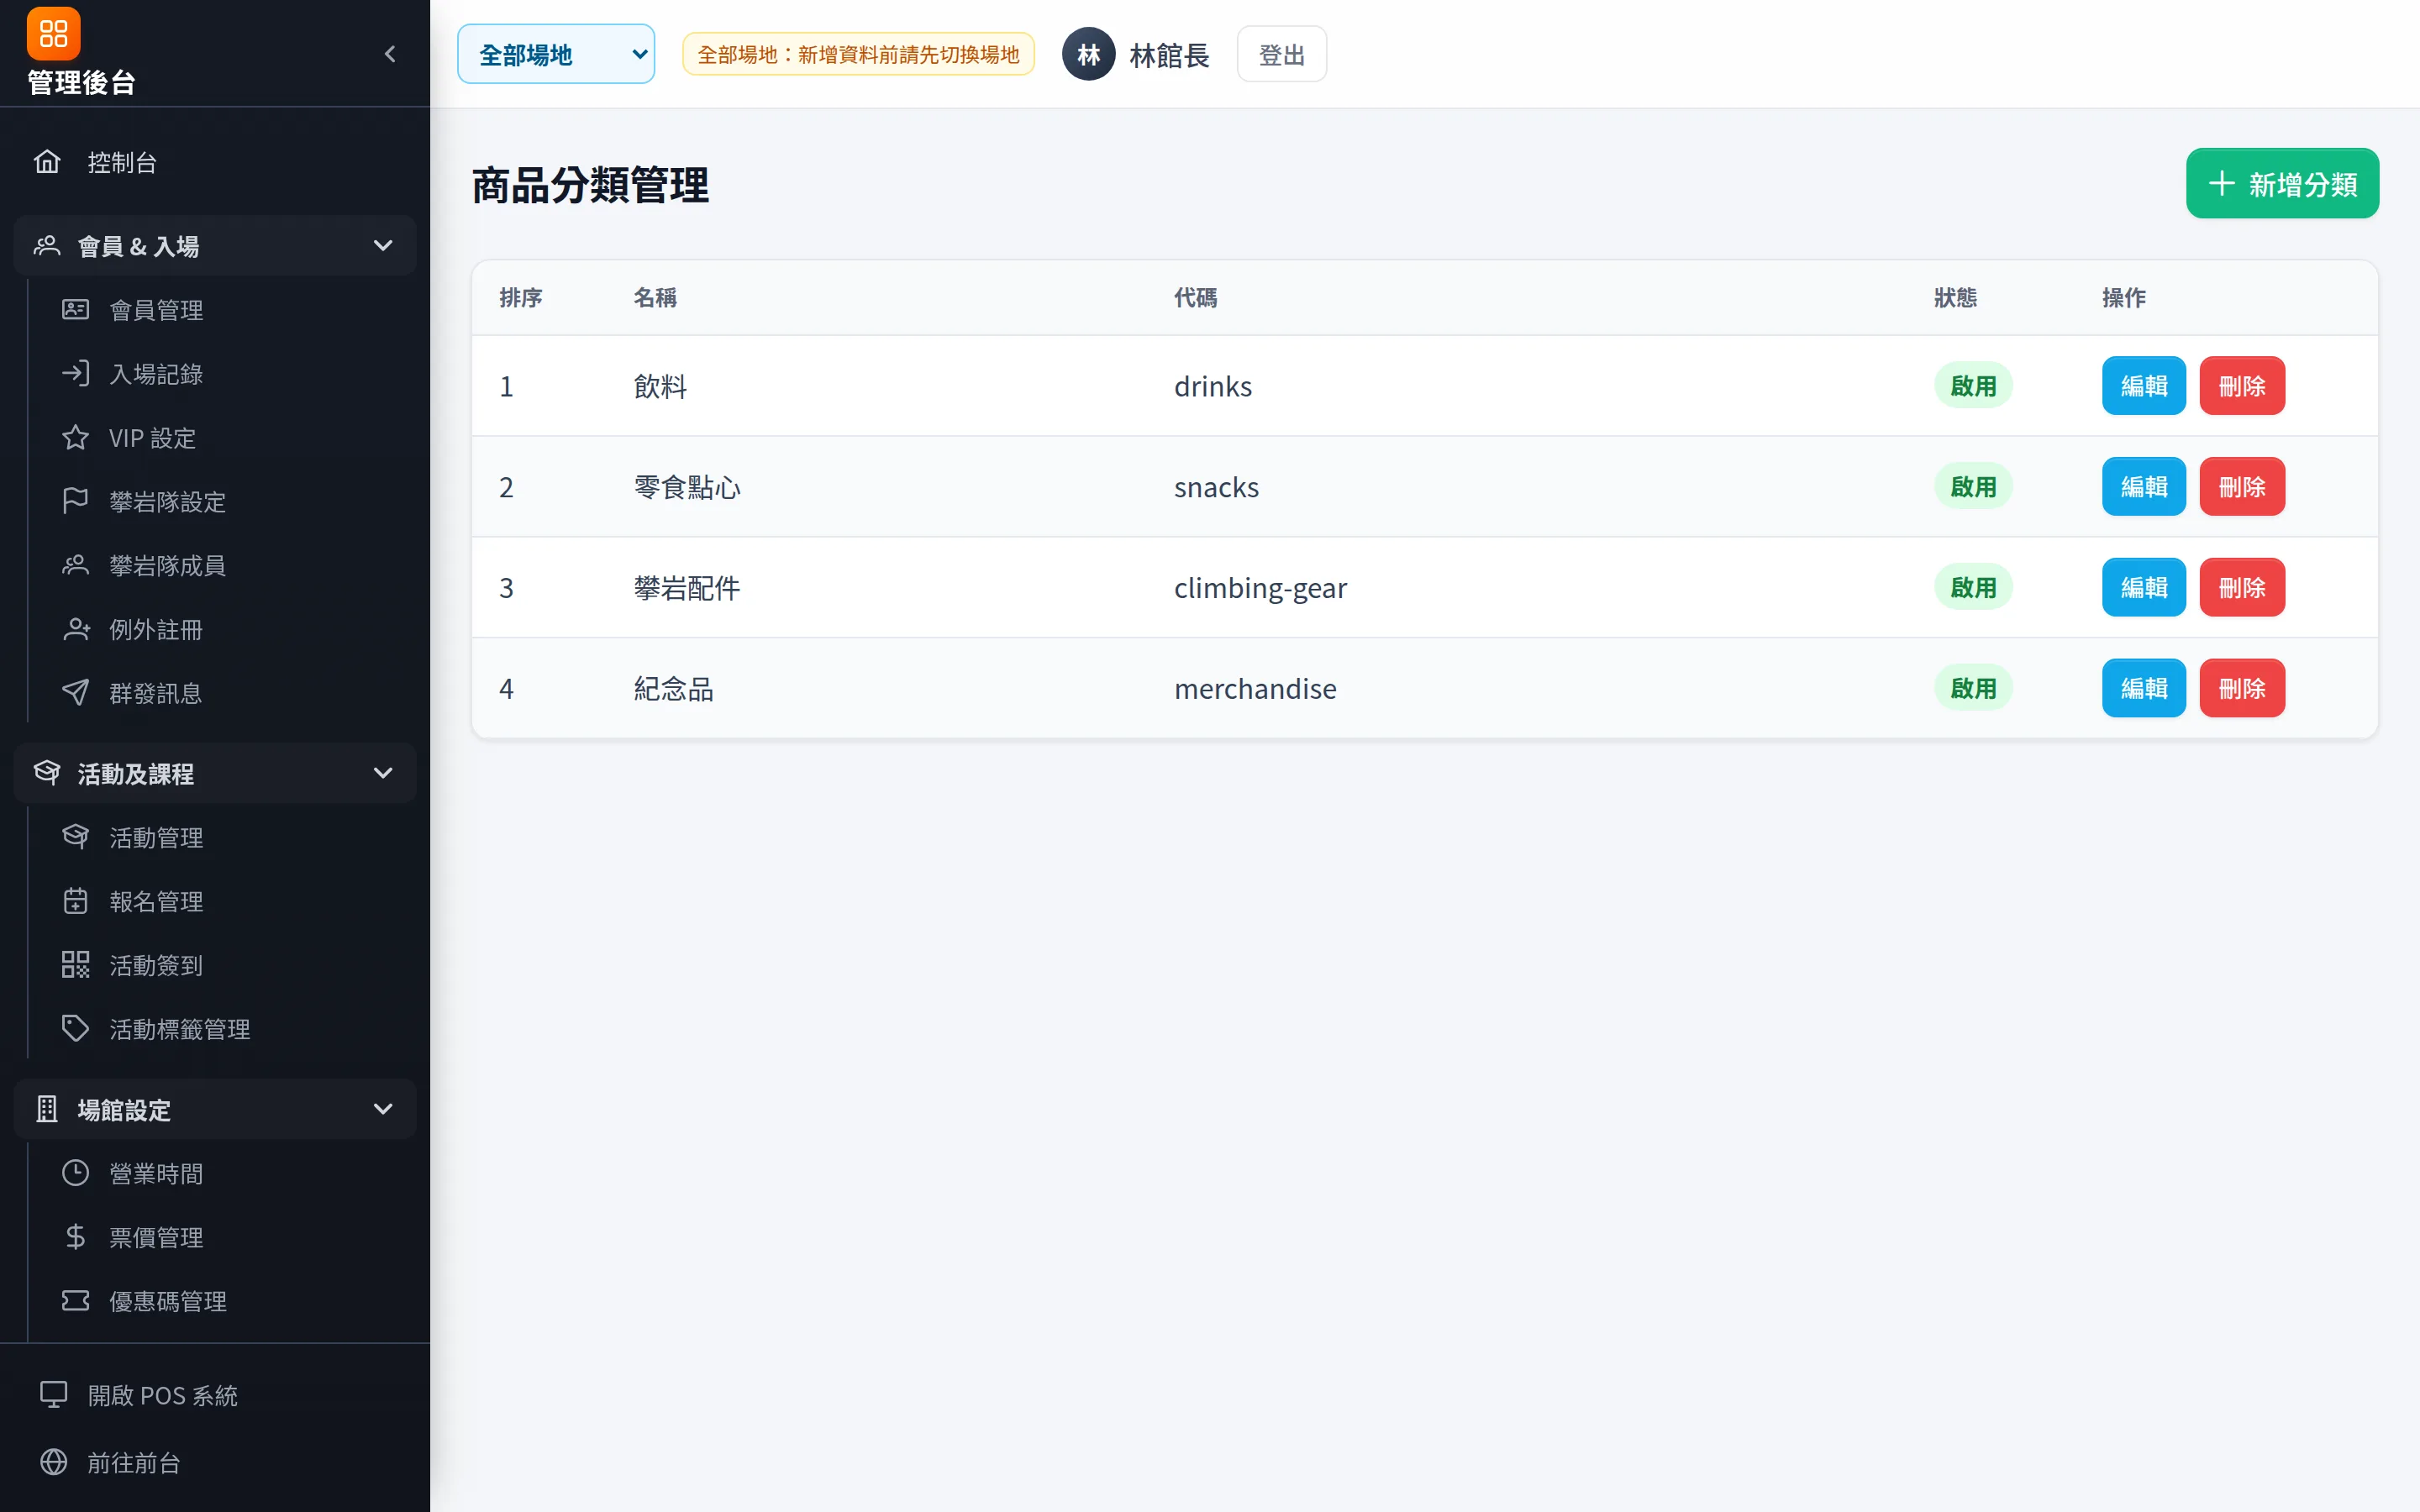Click the 入場記錄 login arrow icon
Viewport: 2420px width, 1512px height.
tap(75, 374)
